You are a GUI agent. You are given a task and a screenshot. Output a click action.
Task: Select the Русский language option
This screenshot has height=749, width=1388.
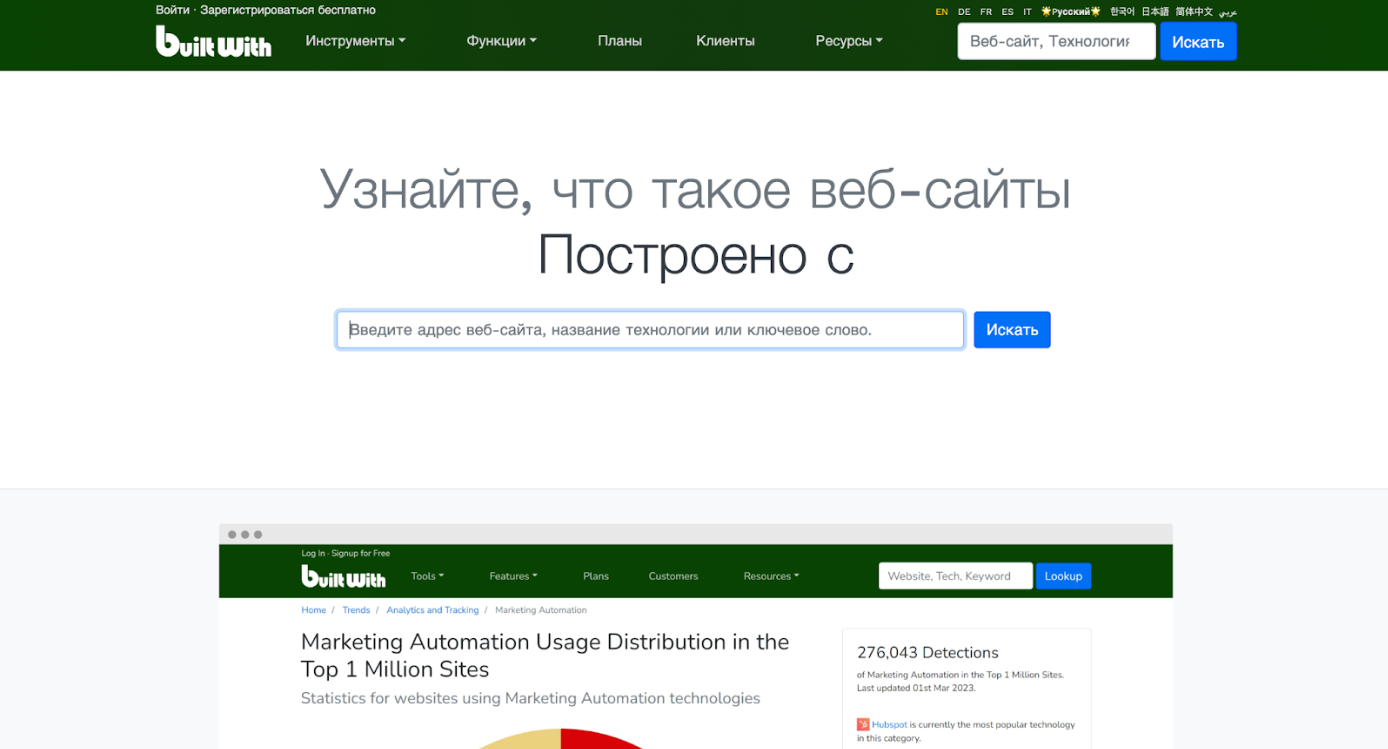click(1071, 12)
